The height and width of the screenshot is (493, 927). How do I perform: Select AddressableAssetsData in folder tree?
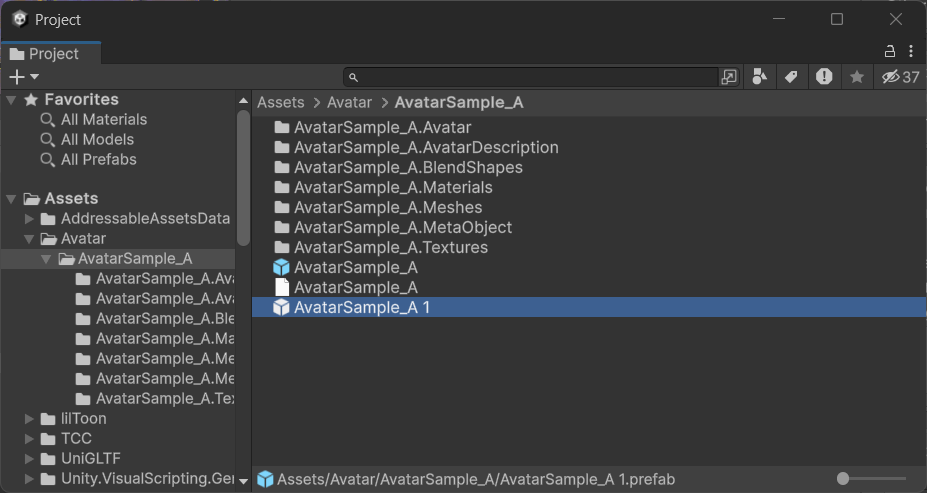click(x=145, y=219)
